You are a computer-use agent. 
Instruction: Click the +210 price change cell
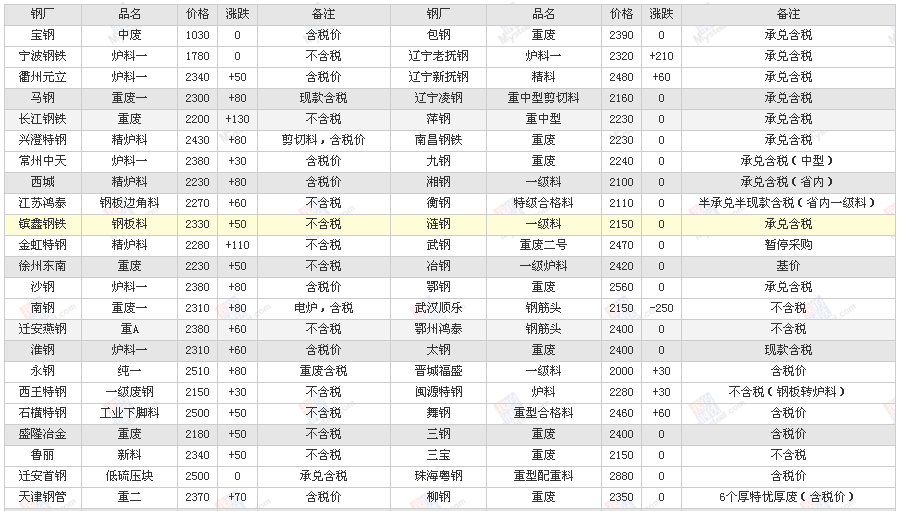(x=661, y=56)
